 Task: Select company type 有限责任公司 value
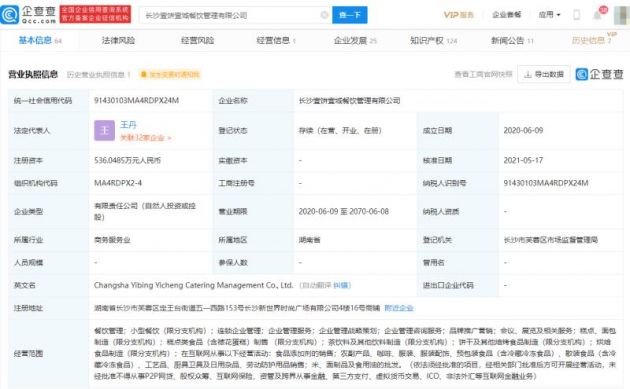(145, 211)
